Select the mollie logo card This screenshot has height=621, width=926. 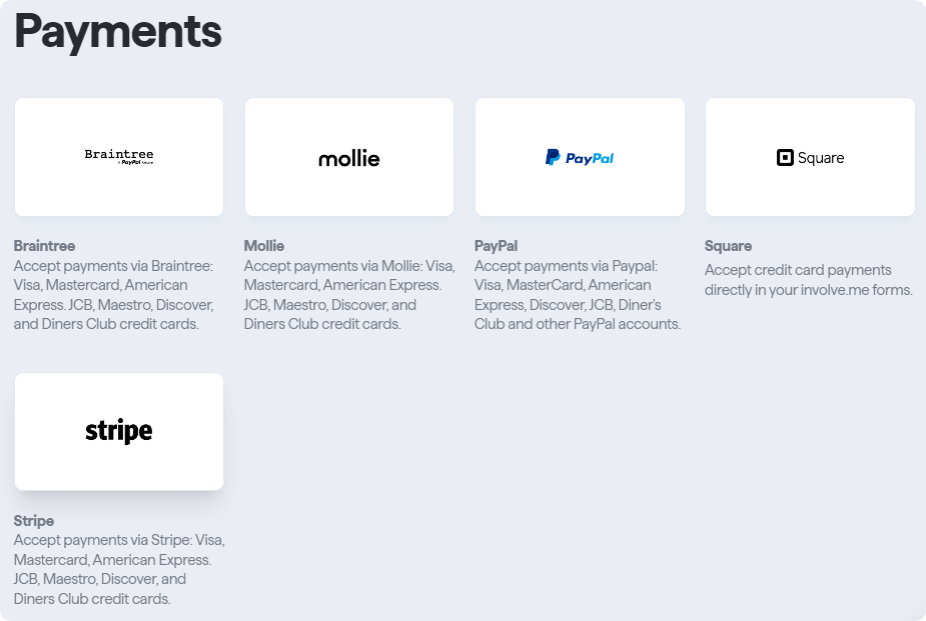[x=349, y=157]
